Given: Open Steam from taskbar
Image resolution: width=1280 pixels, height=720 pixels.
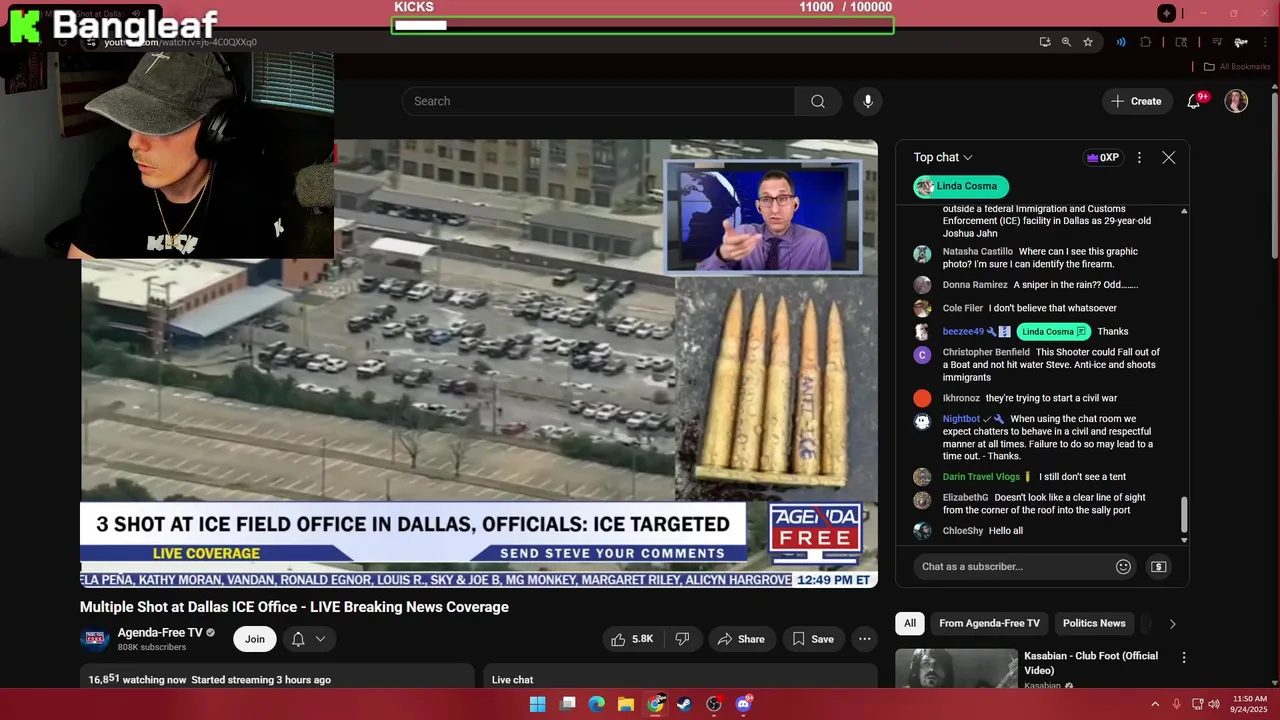Looking at the screenshot, I should 685,704.
